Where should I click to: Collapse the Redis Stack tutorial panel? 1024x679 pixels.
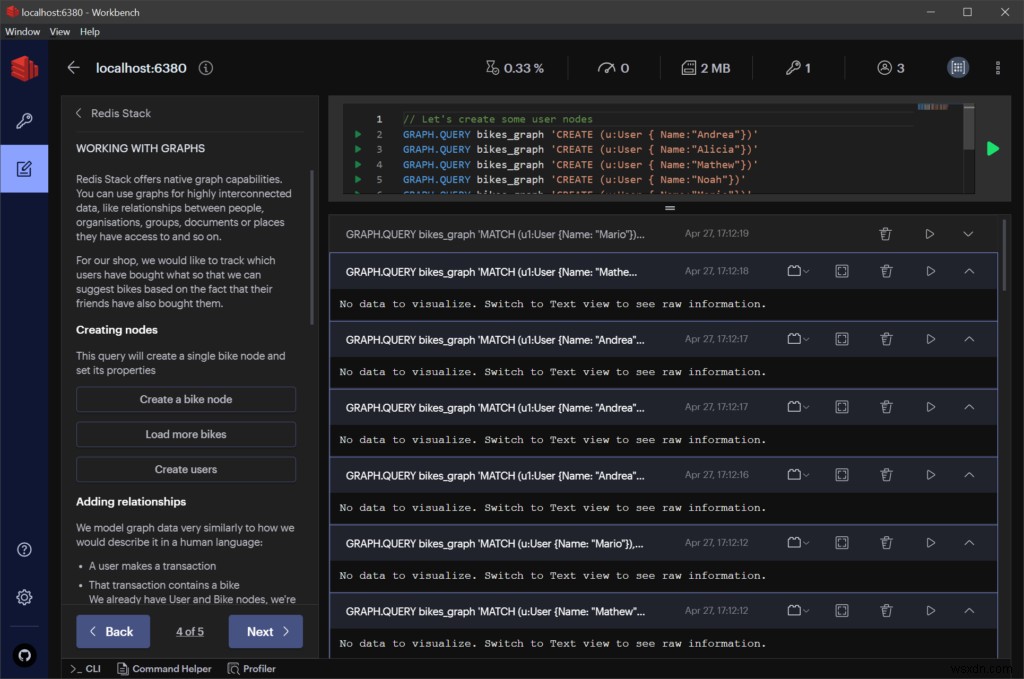coord(79,113)
